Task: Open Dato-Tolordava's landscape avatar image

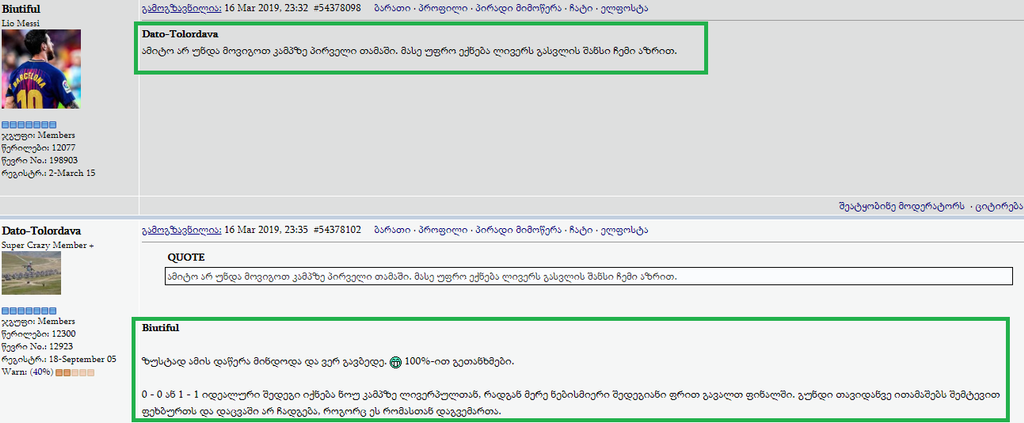Action: click(31, 274)
